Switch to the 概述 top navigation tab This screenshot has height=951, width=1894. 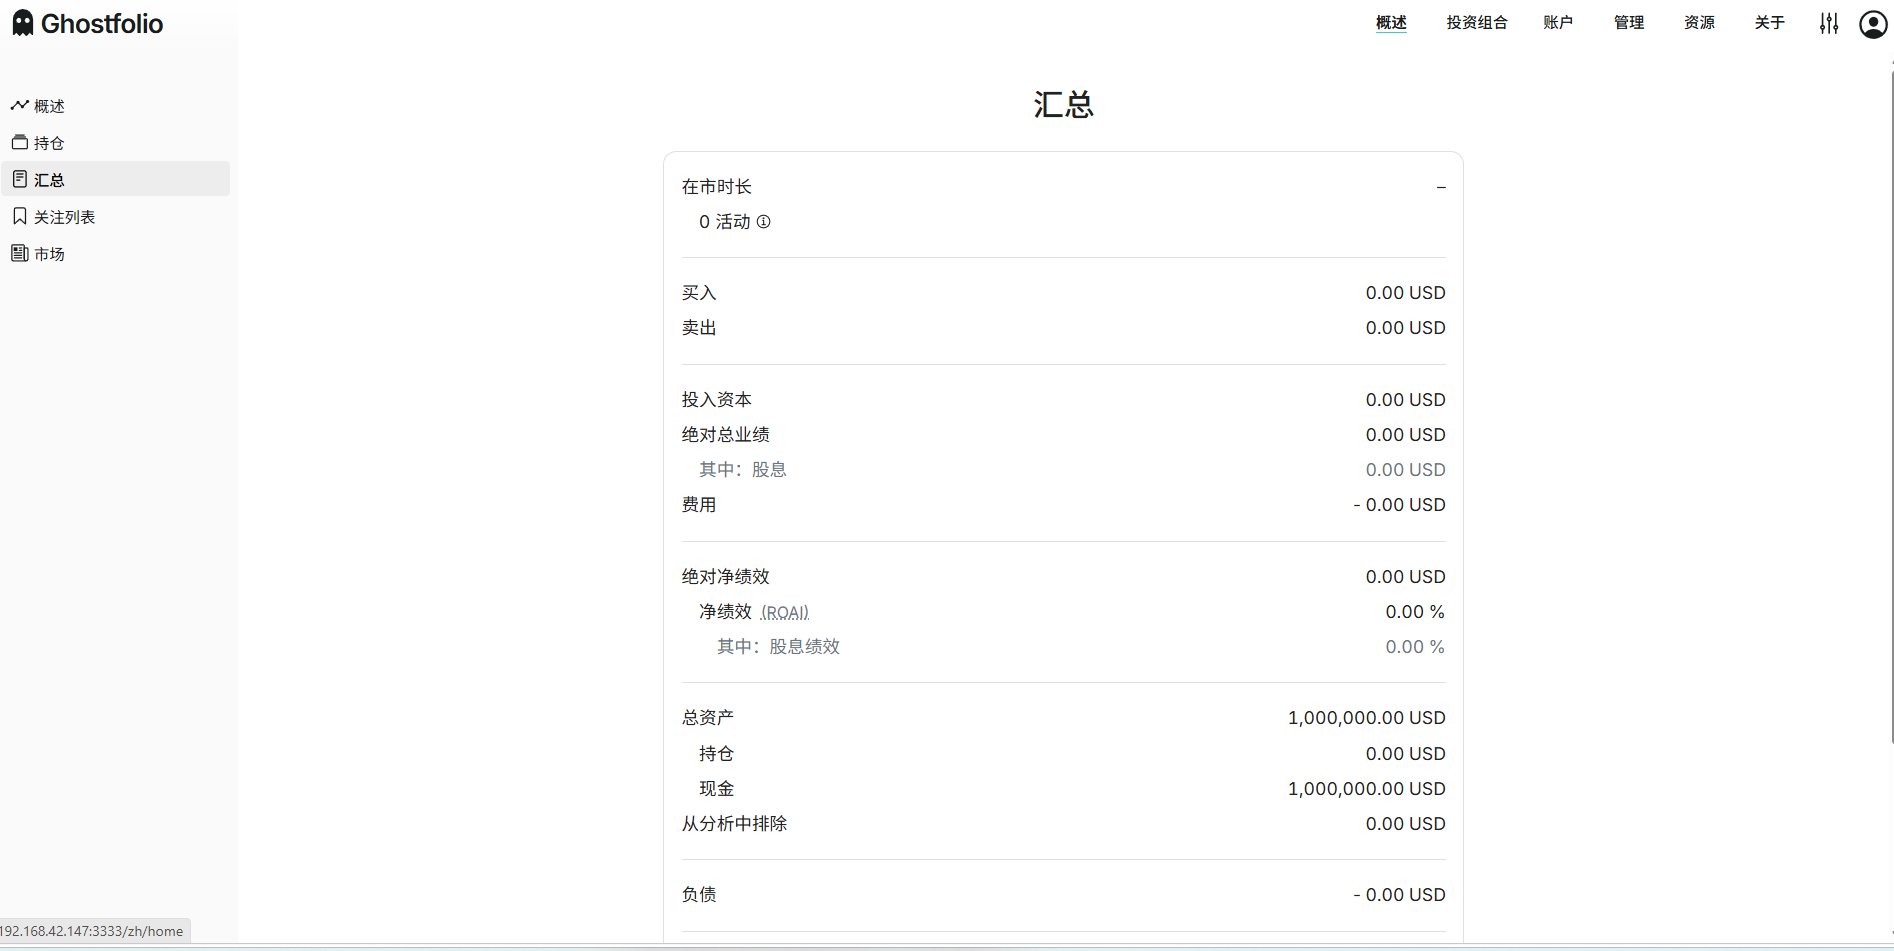click(1391, 22)
